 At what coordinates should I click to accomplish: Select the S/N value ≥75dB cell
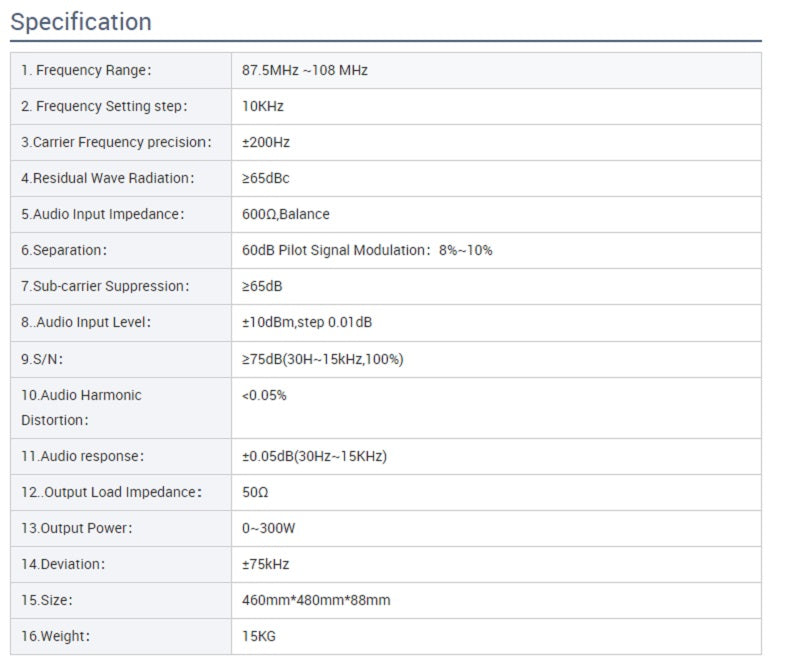pos(322,358)
